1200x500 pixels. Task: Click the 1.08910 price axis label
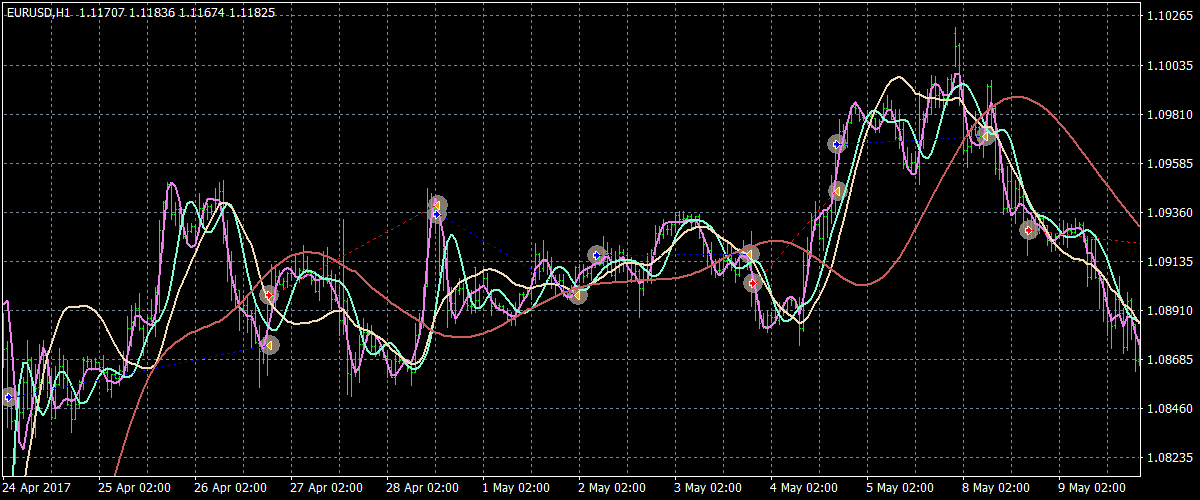[1169, 310]
